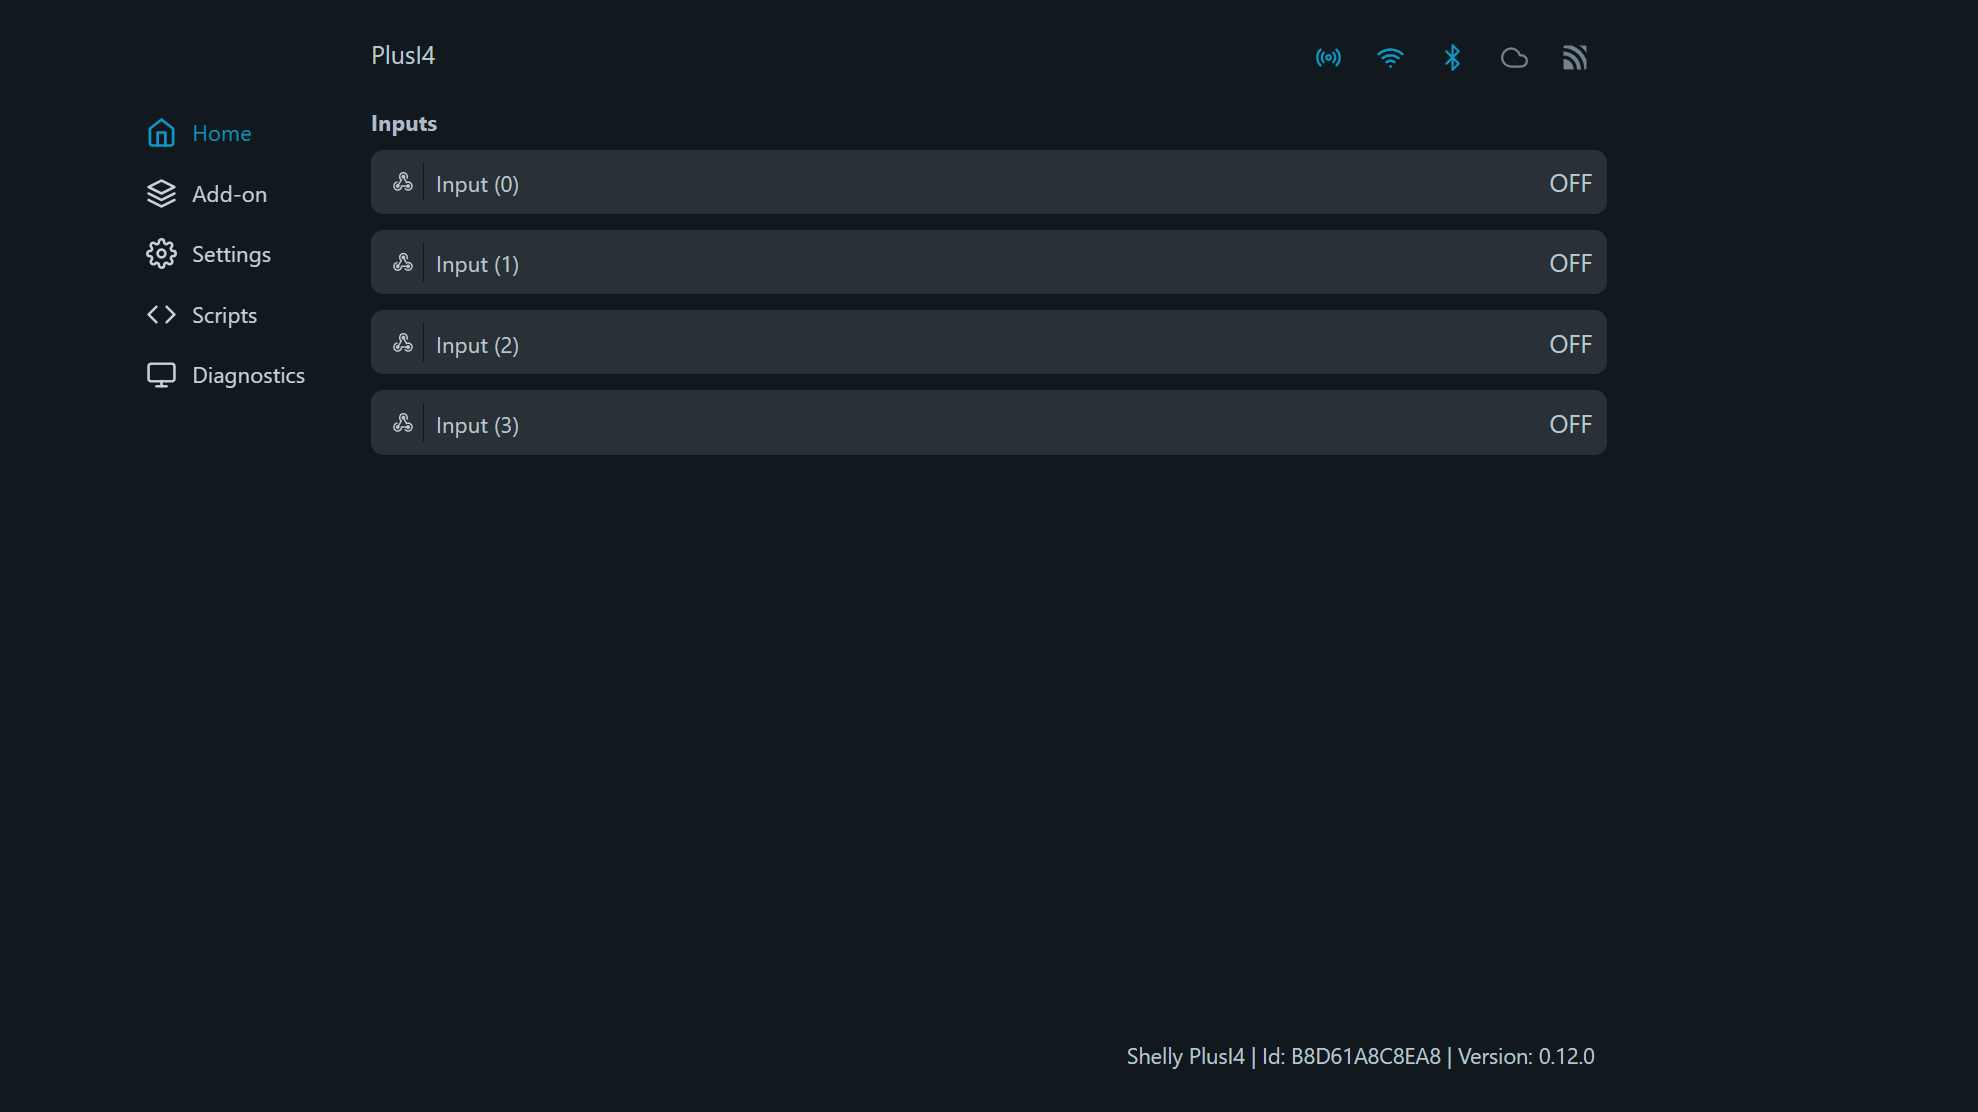Screen dimensions: 1978x1112
Task: Click the Scripts code icon
Action: click(x=160, y=314)
